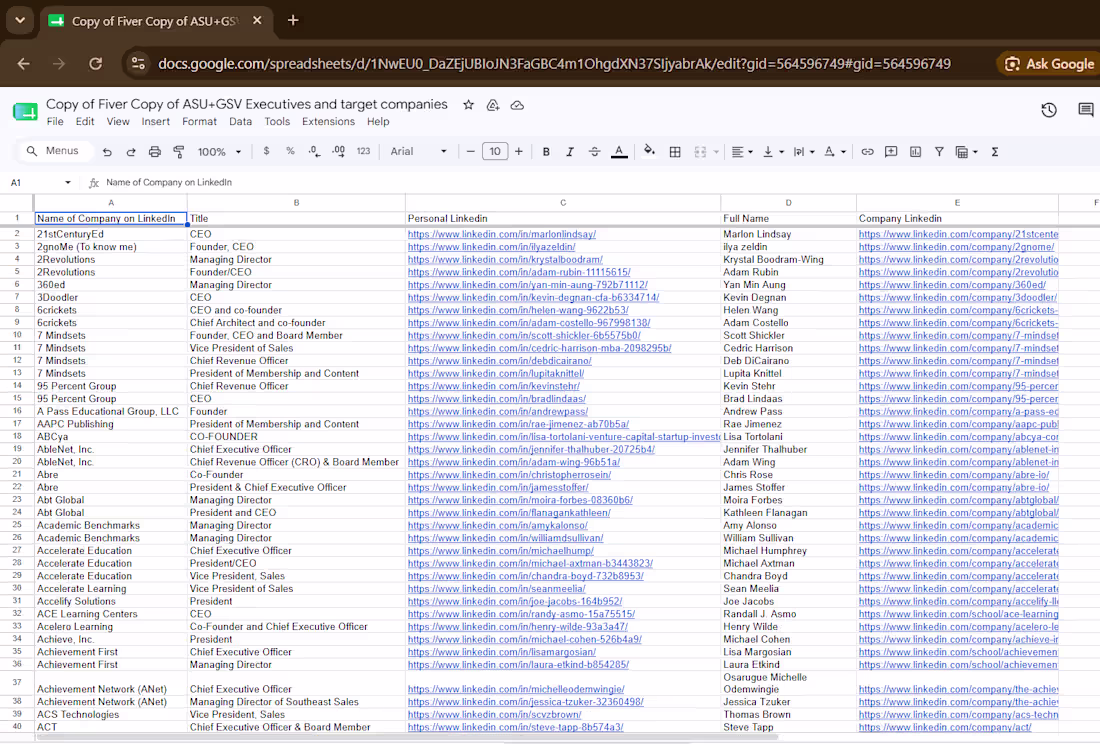Open the Insert menu
Image resolution: width=1100 pixels, height=744 pixels.
155,121
